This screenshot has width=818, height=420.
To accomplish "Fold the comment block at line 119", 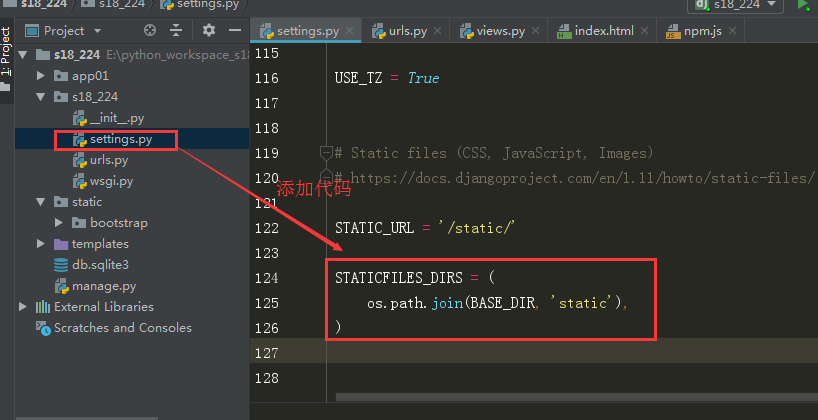I will tap(326, 153).
